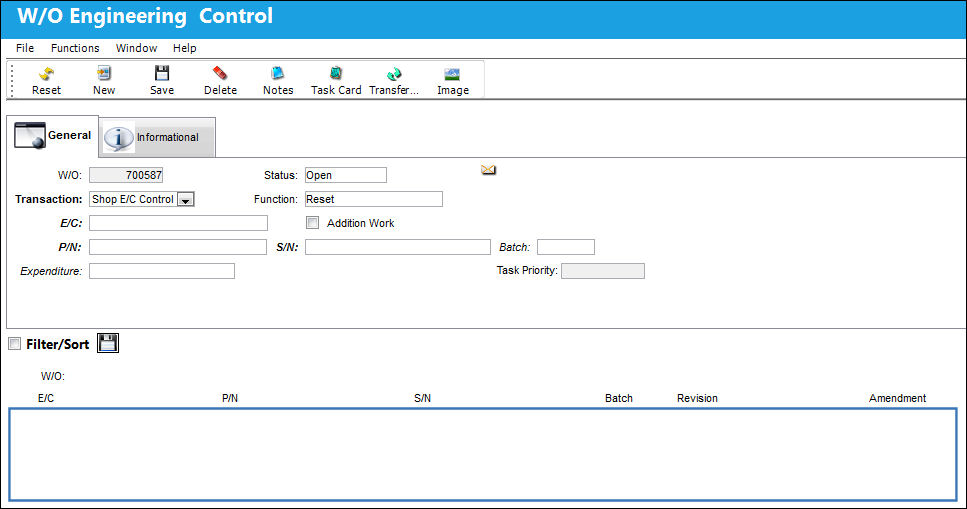Open the Window menu
Viewport: 967px width, 509px height.
[x=136, y=48]
